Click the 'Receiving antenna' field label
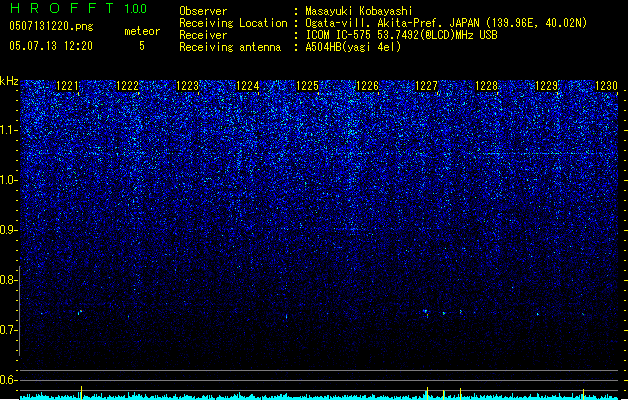The height and width of the screenshot is (400, 629). (x=230, y=47)
